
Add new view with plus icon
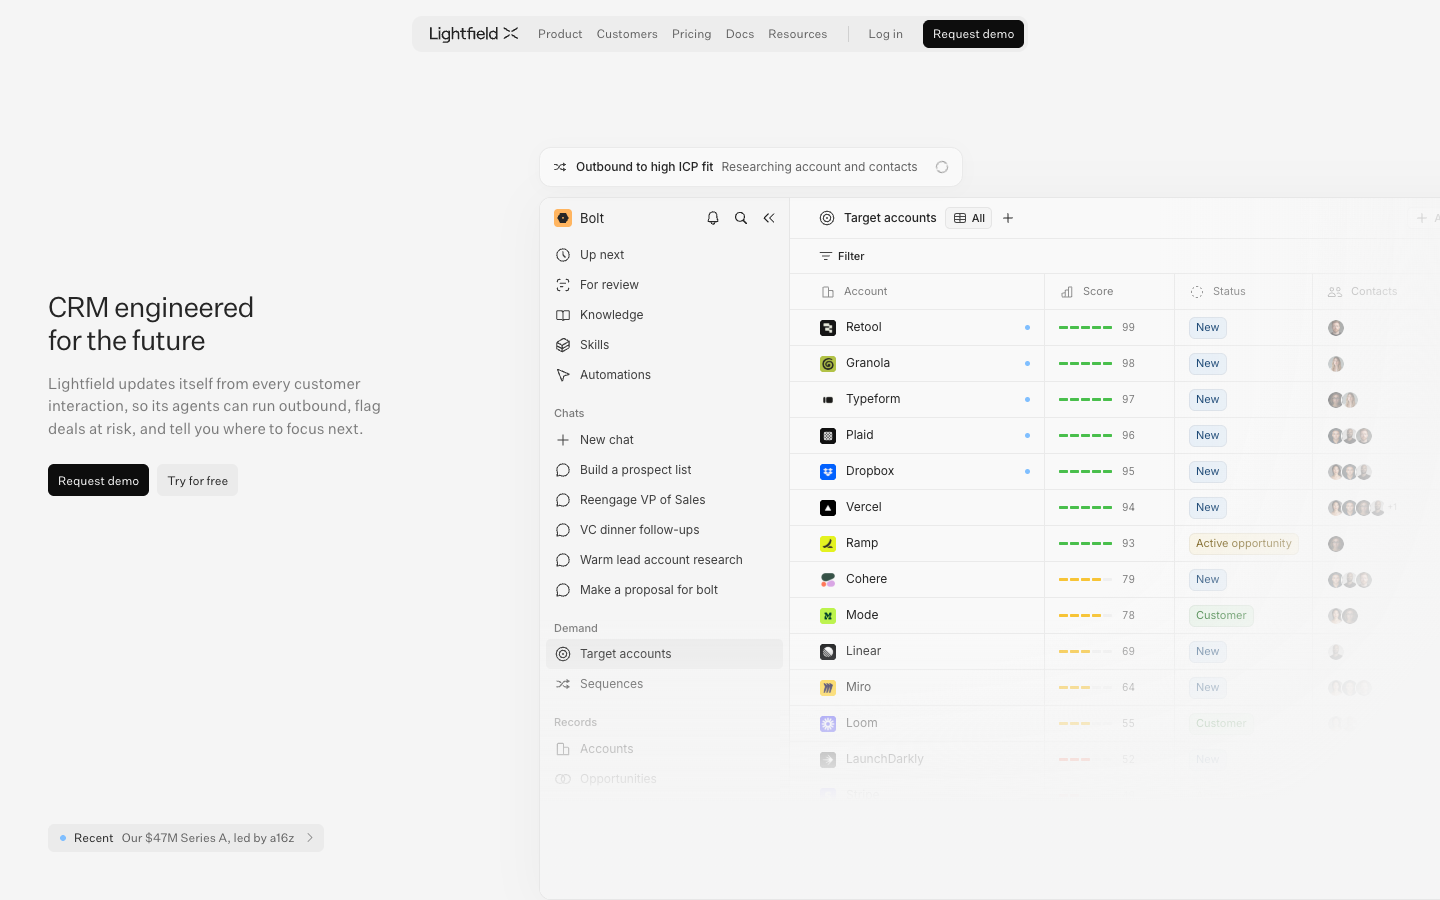tap(1008, 218)
